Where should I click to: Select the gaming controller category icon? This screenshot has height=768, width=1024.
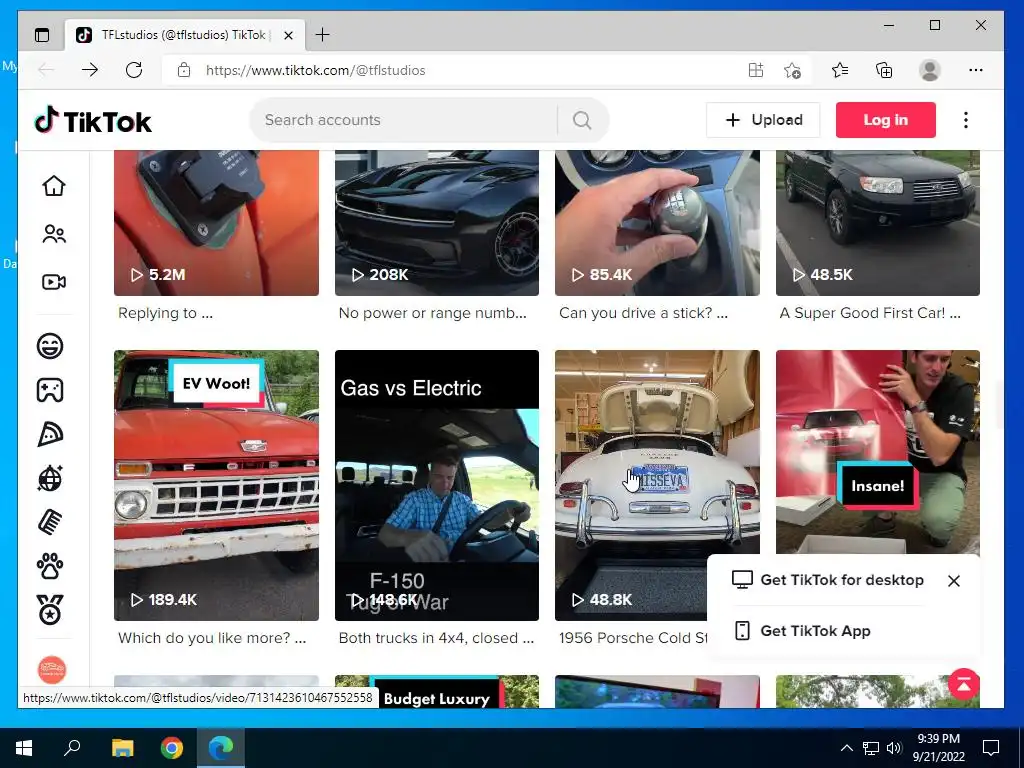click(x=50, y=390)
